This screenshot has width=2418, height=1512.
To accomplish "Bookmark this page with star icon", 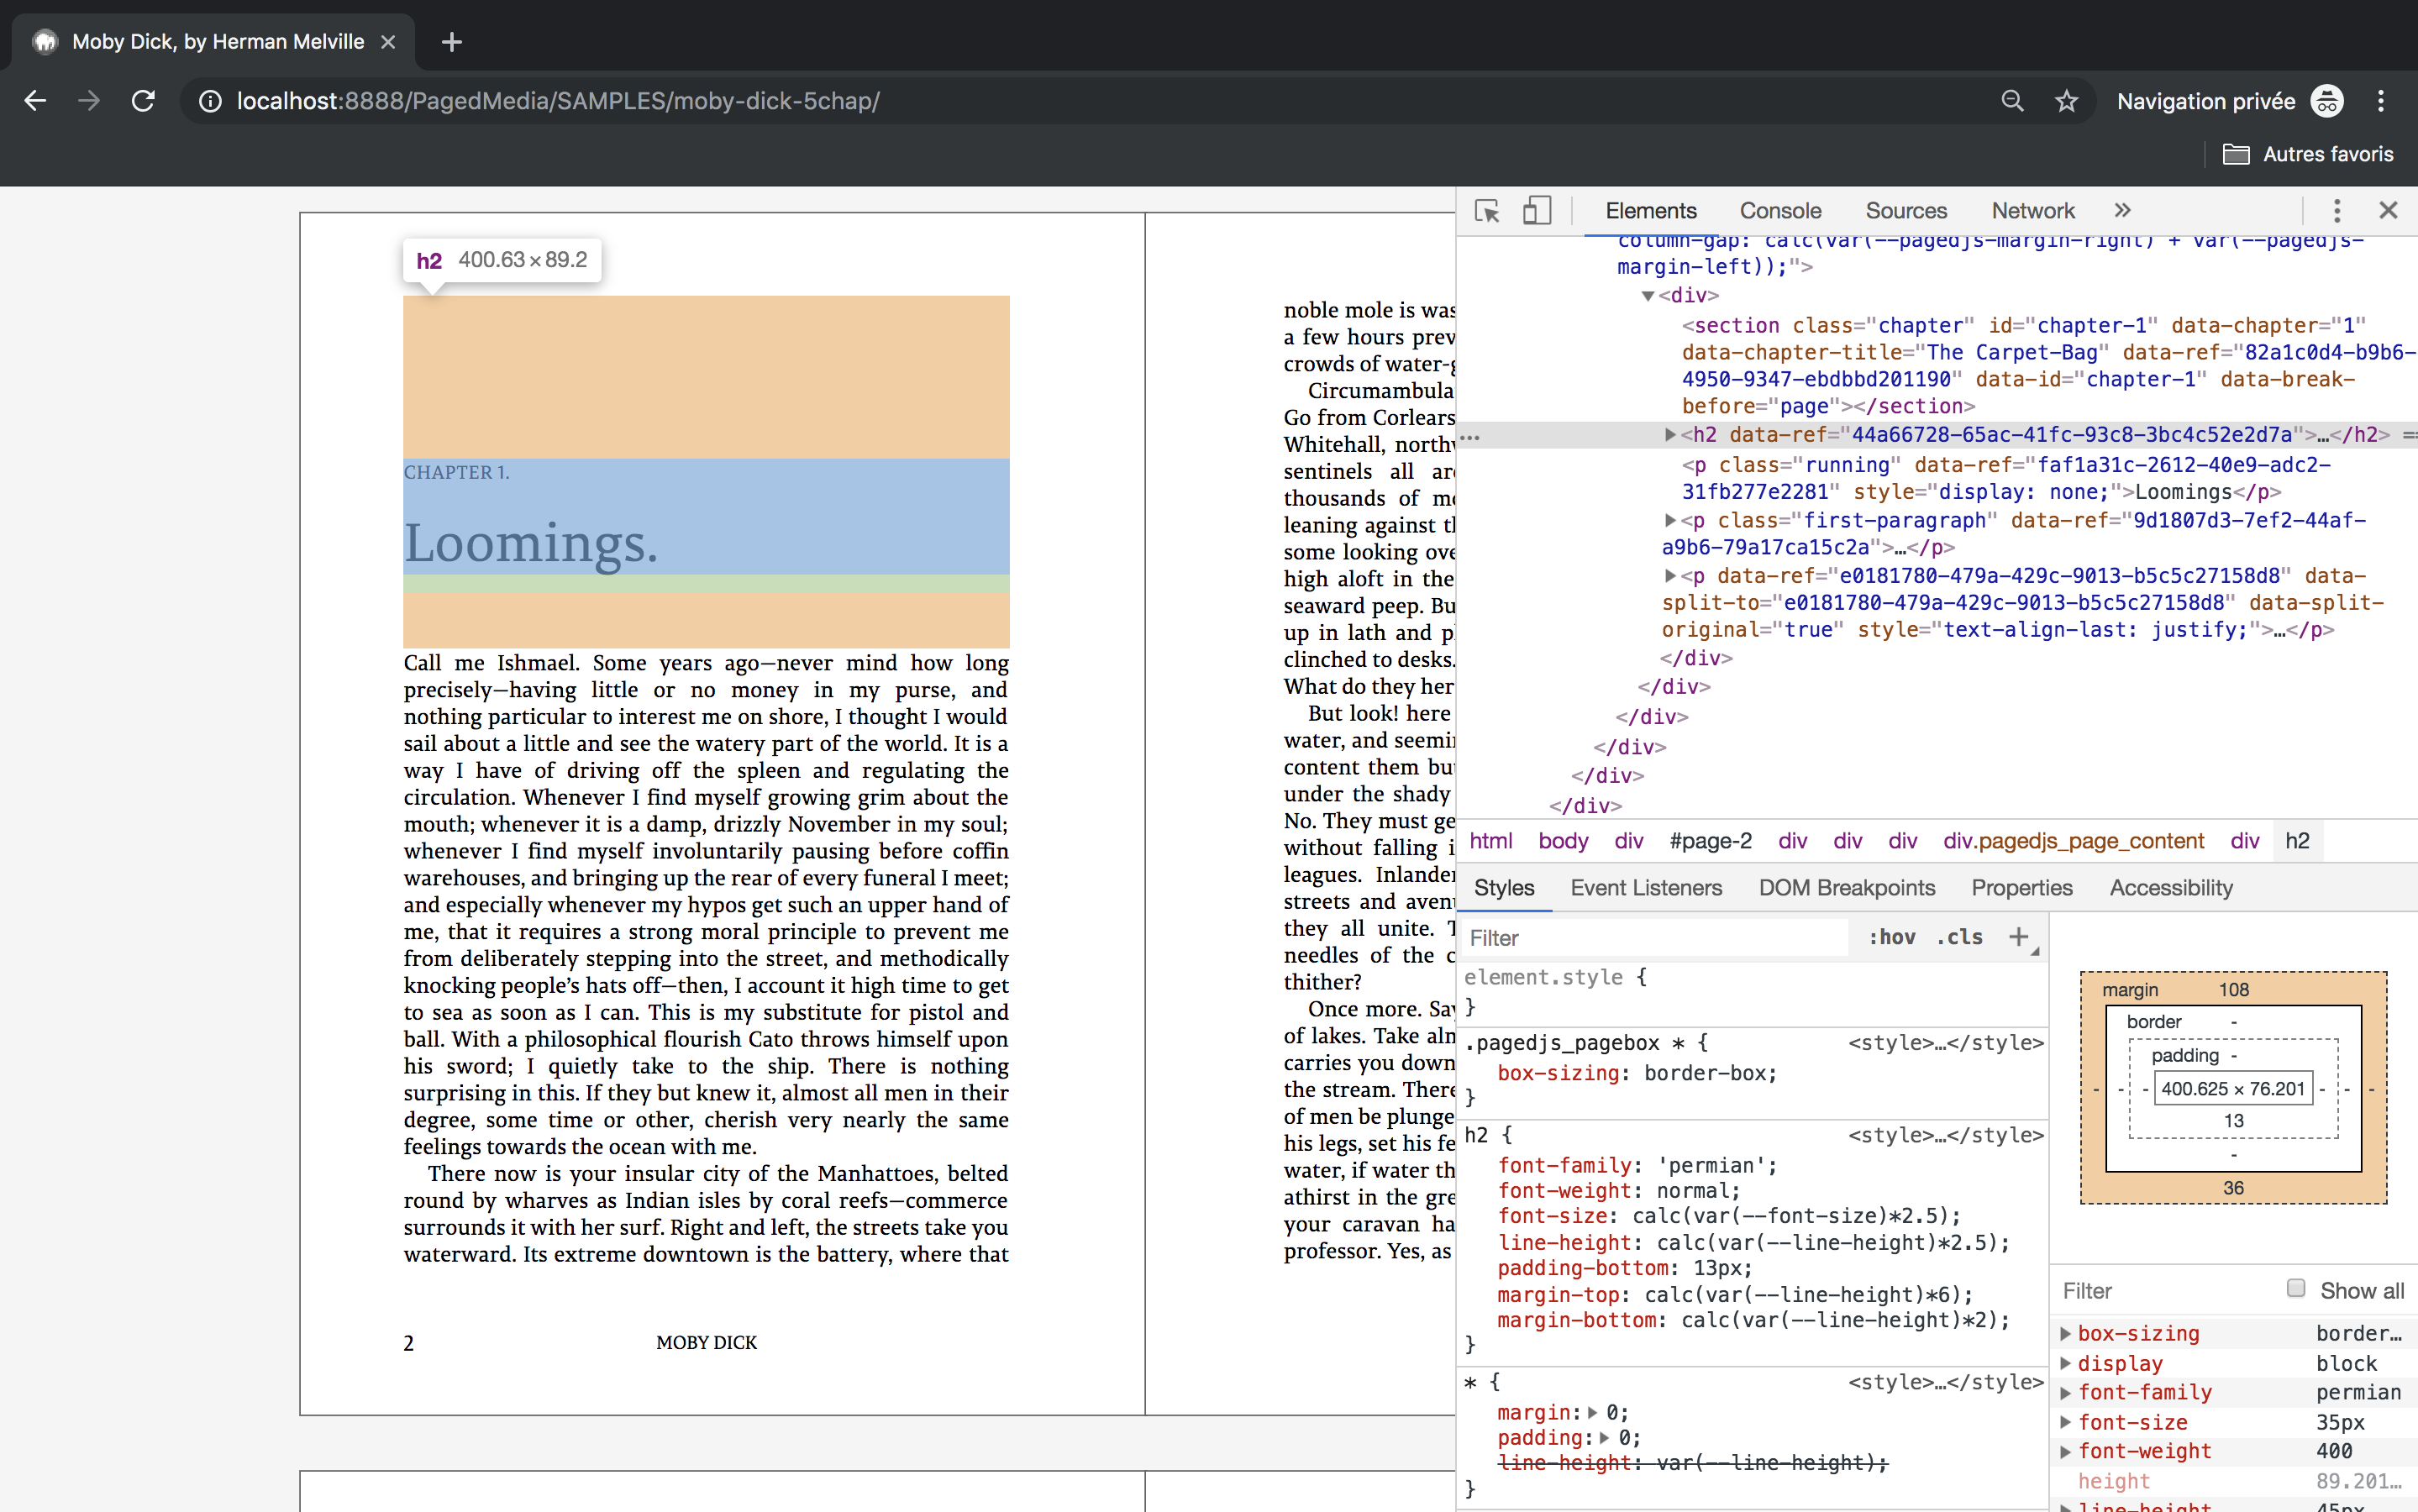I will pos(2066,101).
